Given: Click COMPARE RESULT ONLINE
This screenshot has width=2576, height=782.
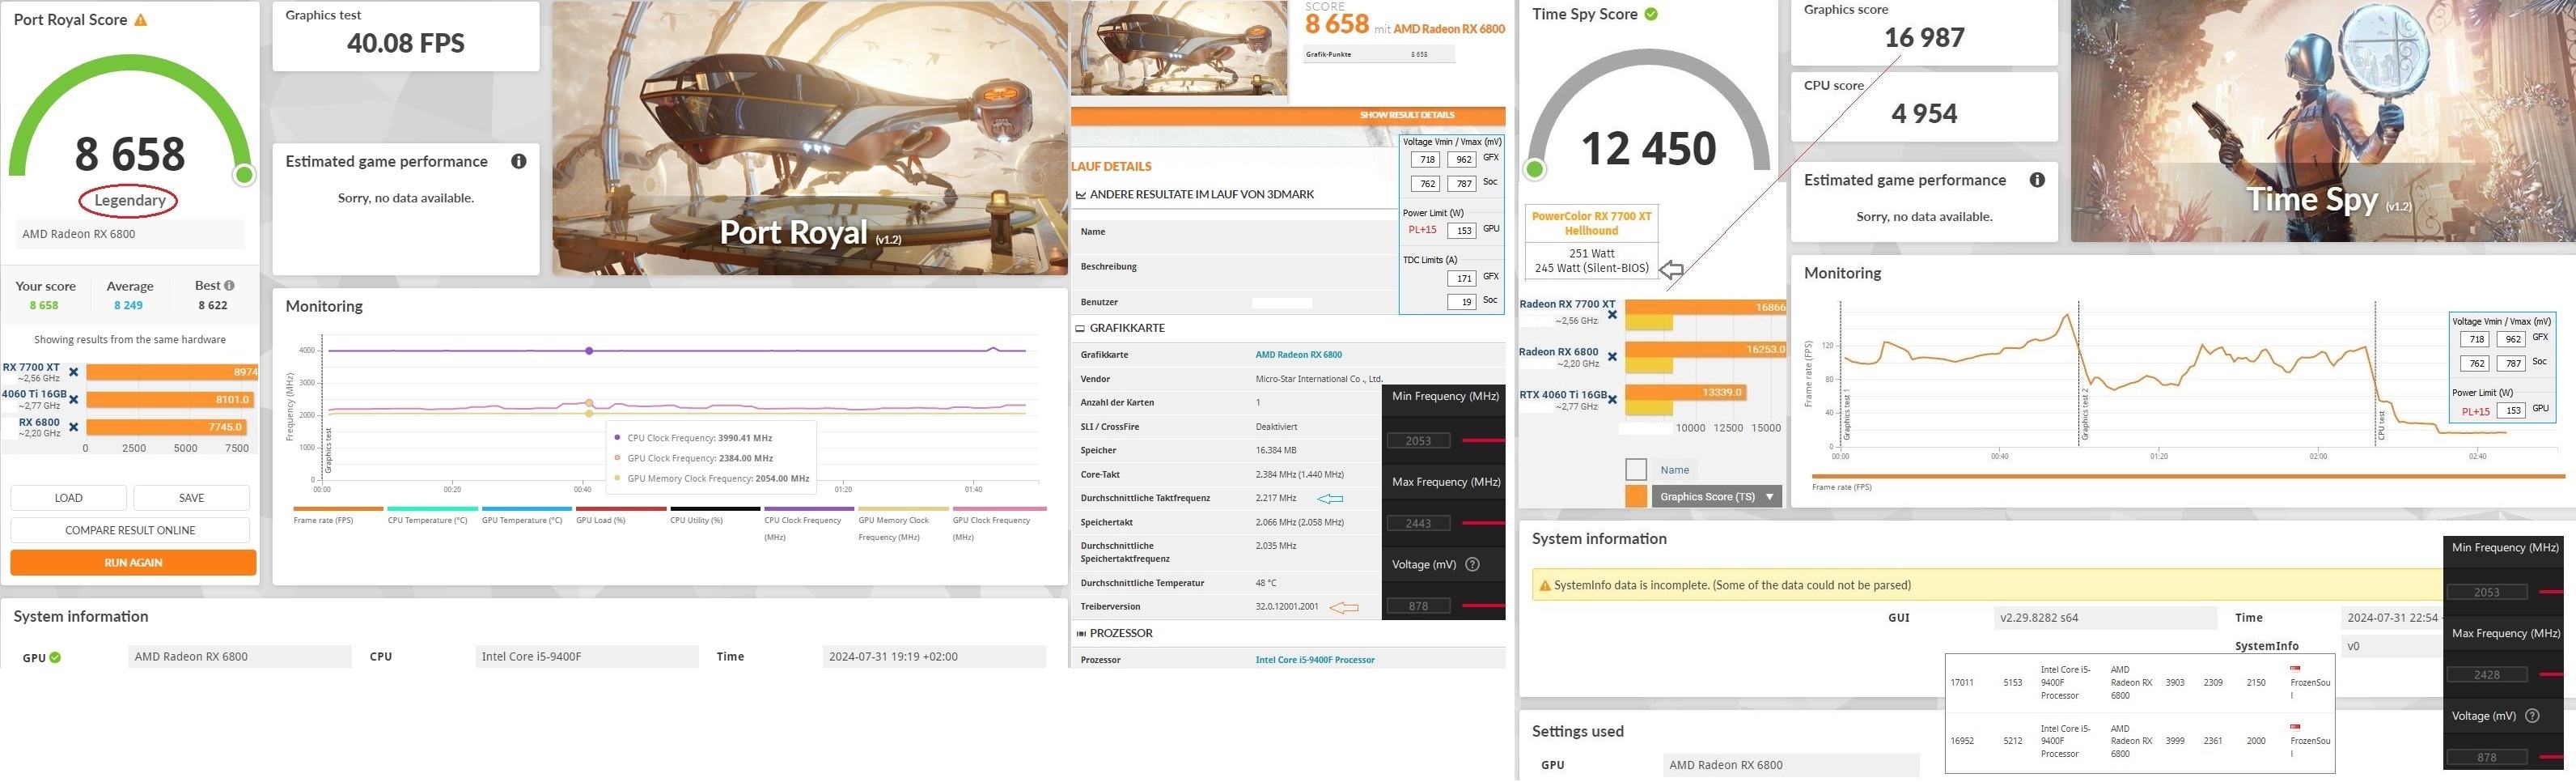Looking at the screenshot, I should [130, 530].
